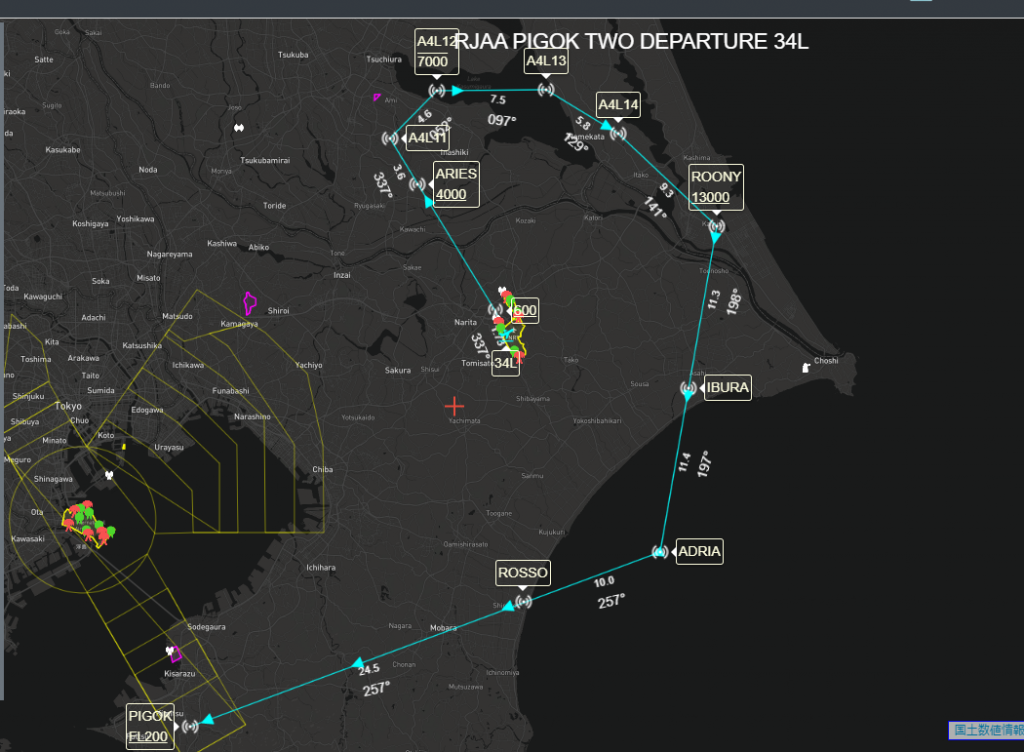Click the red crosshair marker near Yachimata
The width and height of the screenshot is (1024, 752).
pos(455,406)
